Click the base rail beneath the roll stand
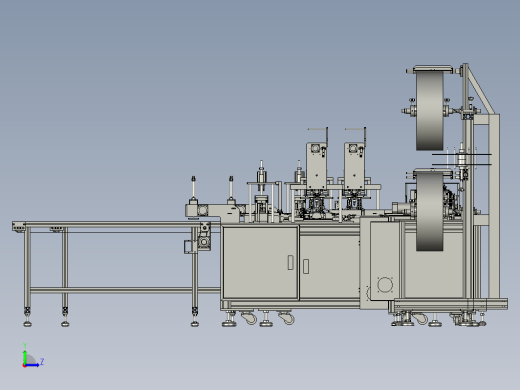520x390 pixels. coord(451,304)
